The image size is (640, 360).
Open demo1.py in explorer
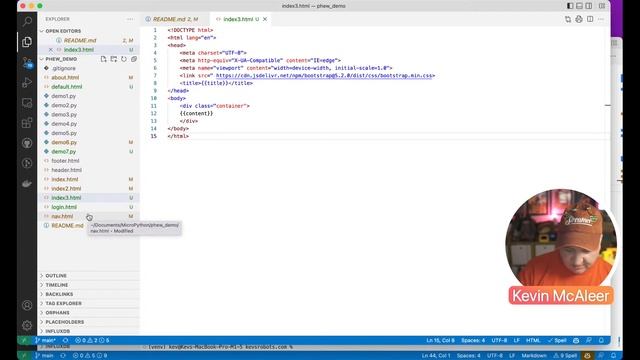[x=89, y=96]
